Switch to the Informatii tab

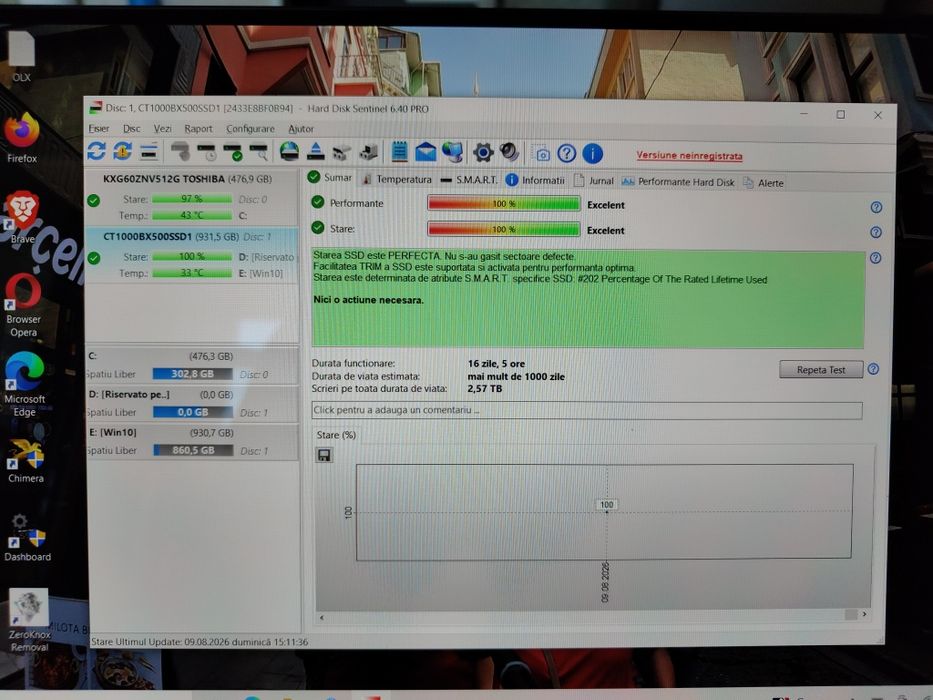pos(535,180)
